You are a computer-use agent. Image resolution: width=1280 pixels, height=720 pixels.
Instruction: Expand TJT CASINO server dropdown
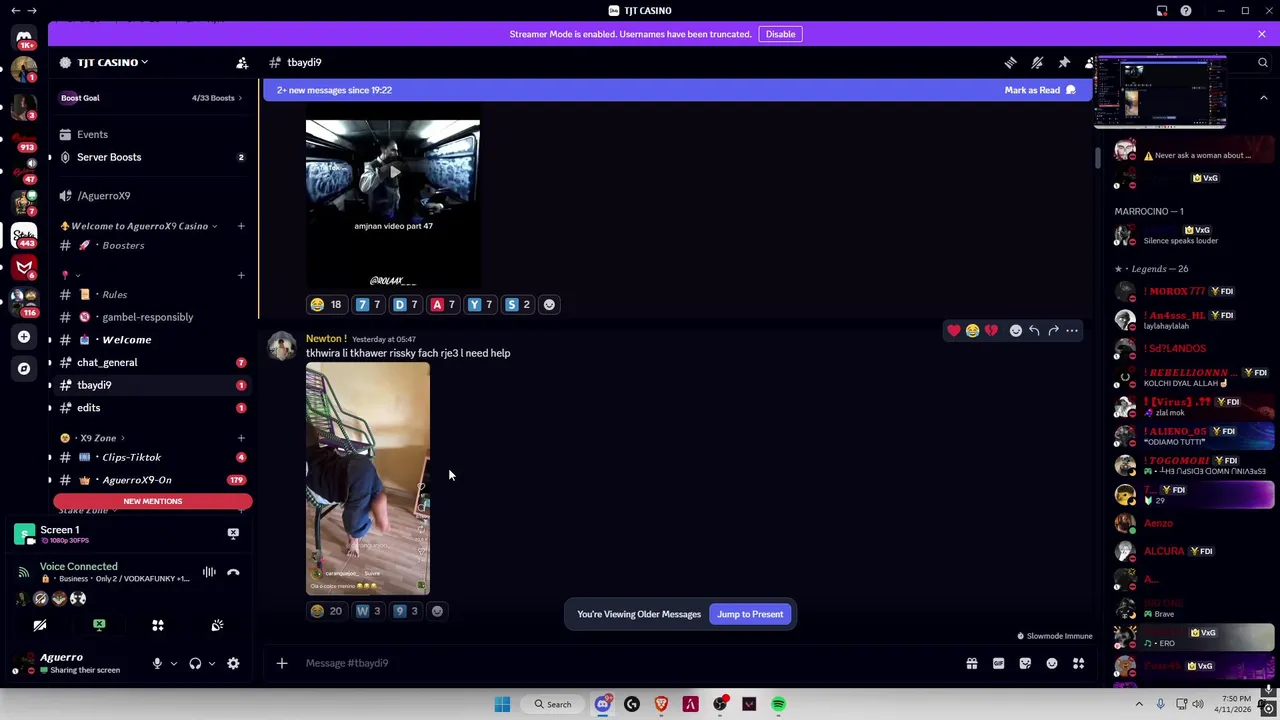pyautogui.click(x=144, y=62)
